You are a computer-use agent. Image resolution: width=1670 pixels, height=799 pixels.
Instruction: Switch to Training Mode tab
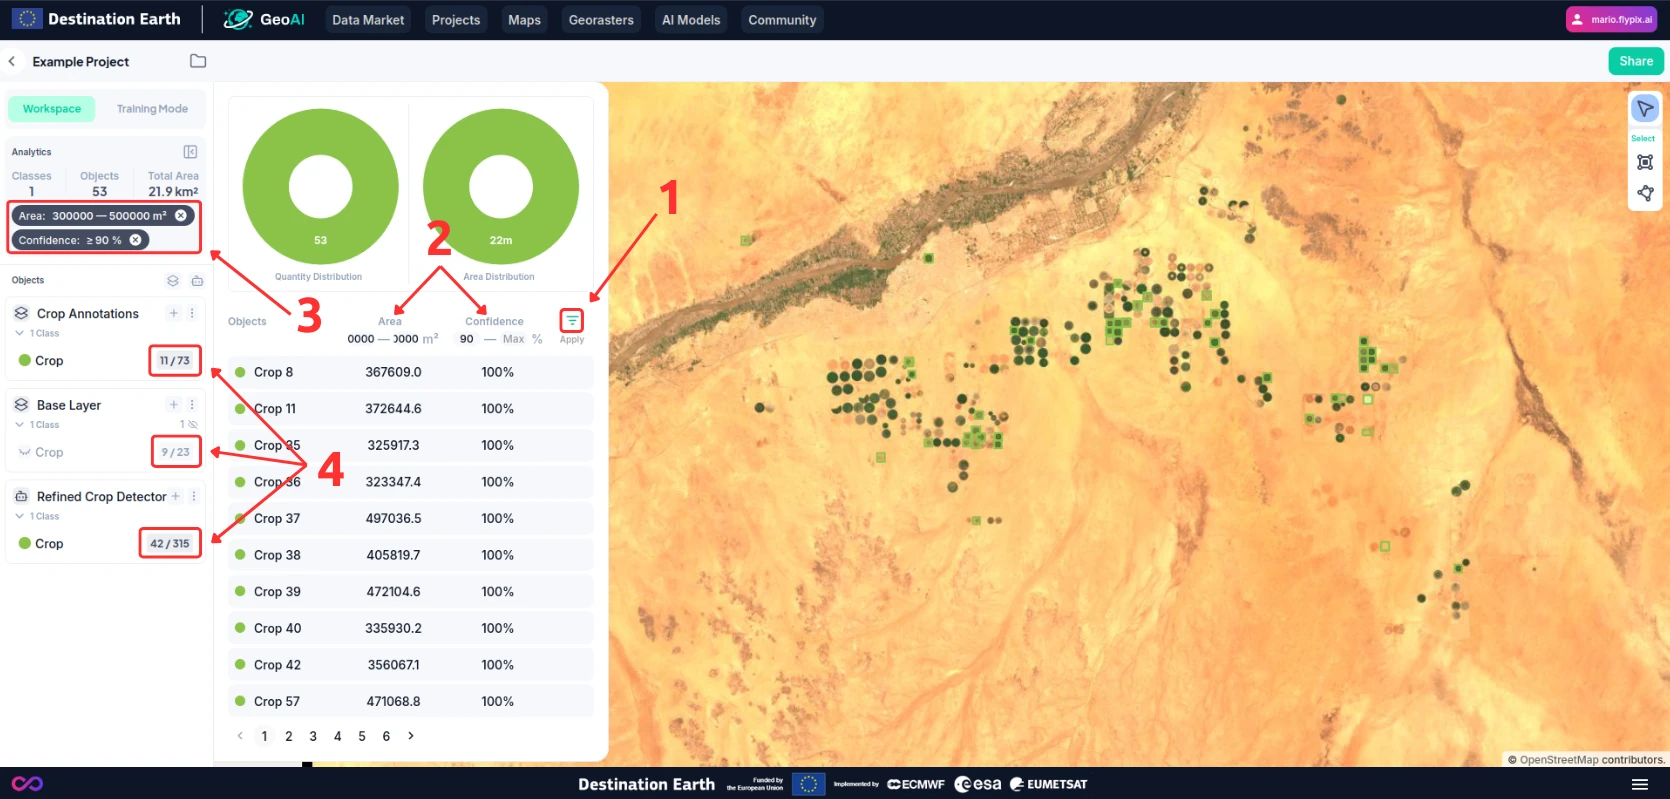coord(152,109)
